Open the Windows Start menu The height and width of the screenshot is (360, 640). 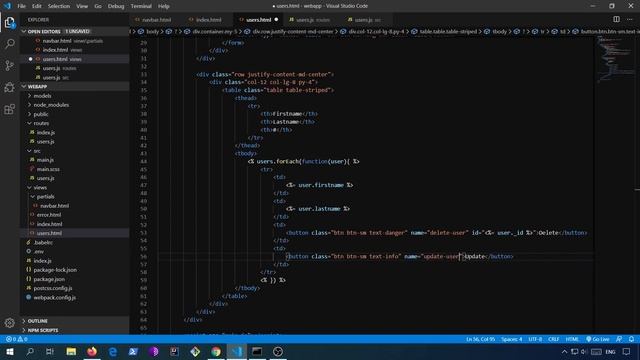tap(10, 351)
